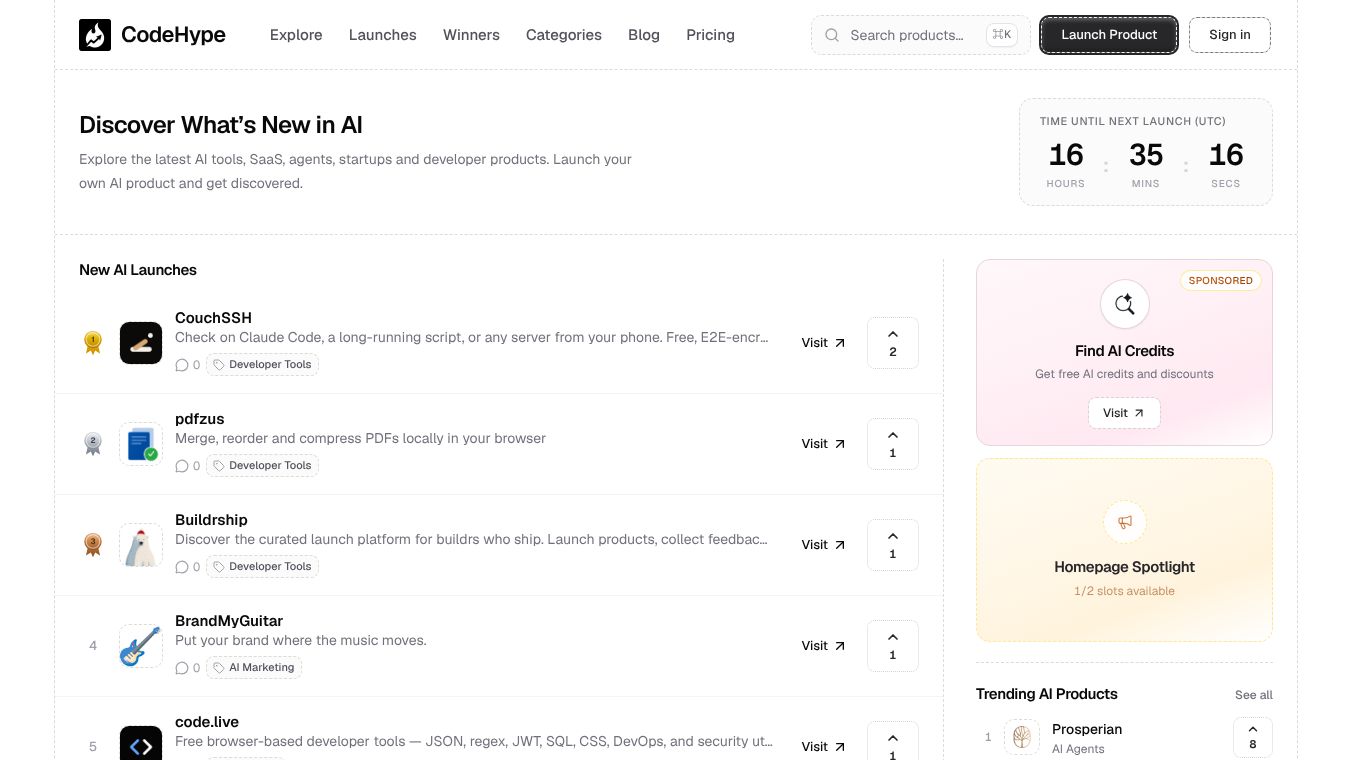This screenshot has height=760, width=1352.
Task: Click the comment bubble icon under pdfzus
Action: pyautogui.click(x=182, y=466)
